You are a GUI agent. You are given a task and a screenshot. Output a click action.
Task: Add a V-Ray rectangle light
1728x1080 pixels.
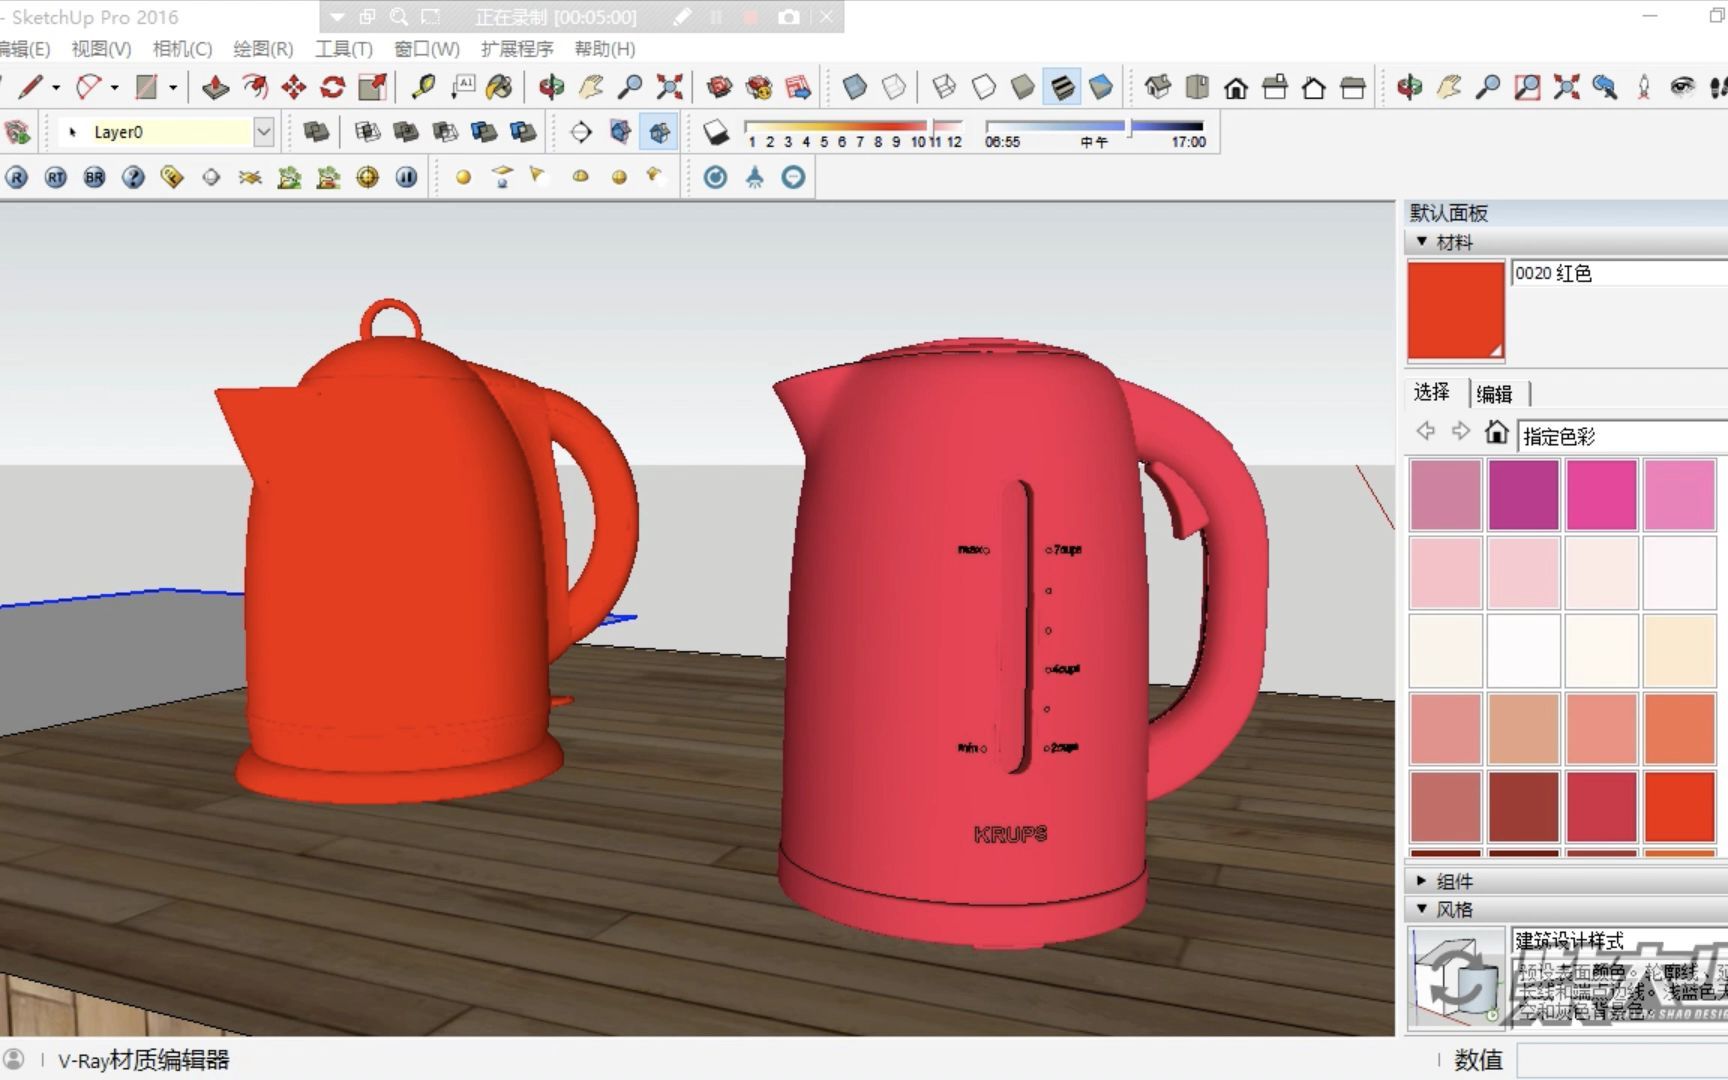tap(502, 177)
